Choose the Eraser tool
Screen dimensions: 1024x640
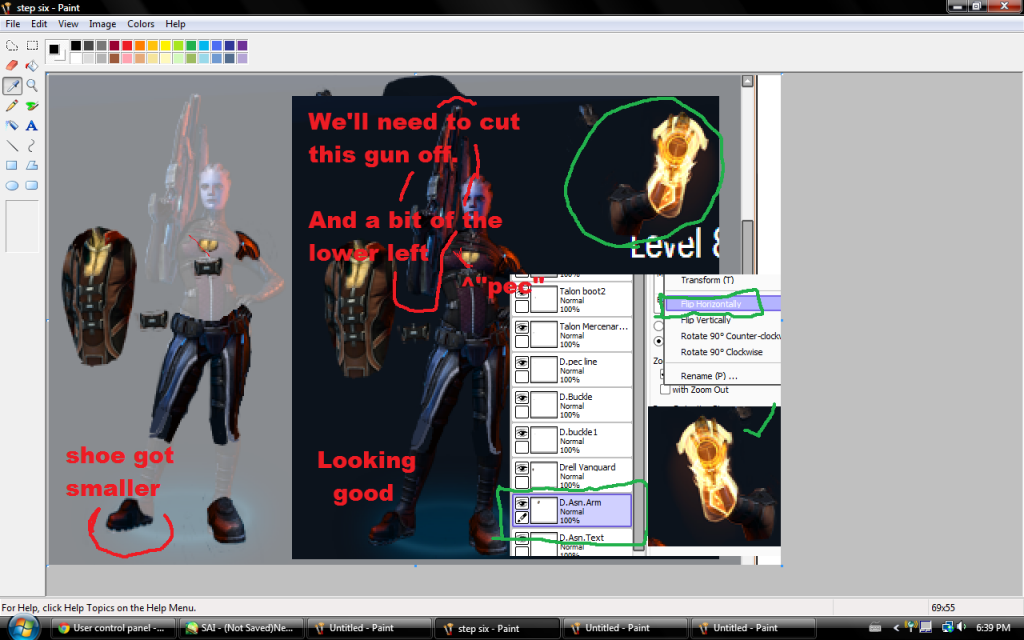point(12,65)
